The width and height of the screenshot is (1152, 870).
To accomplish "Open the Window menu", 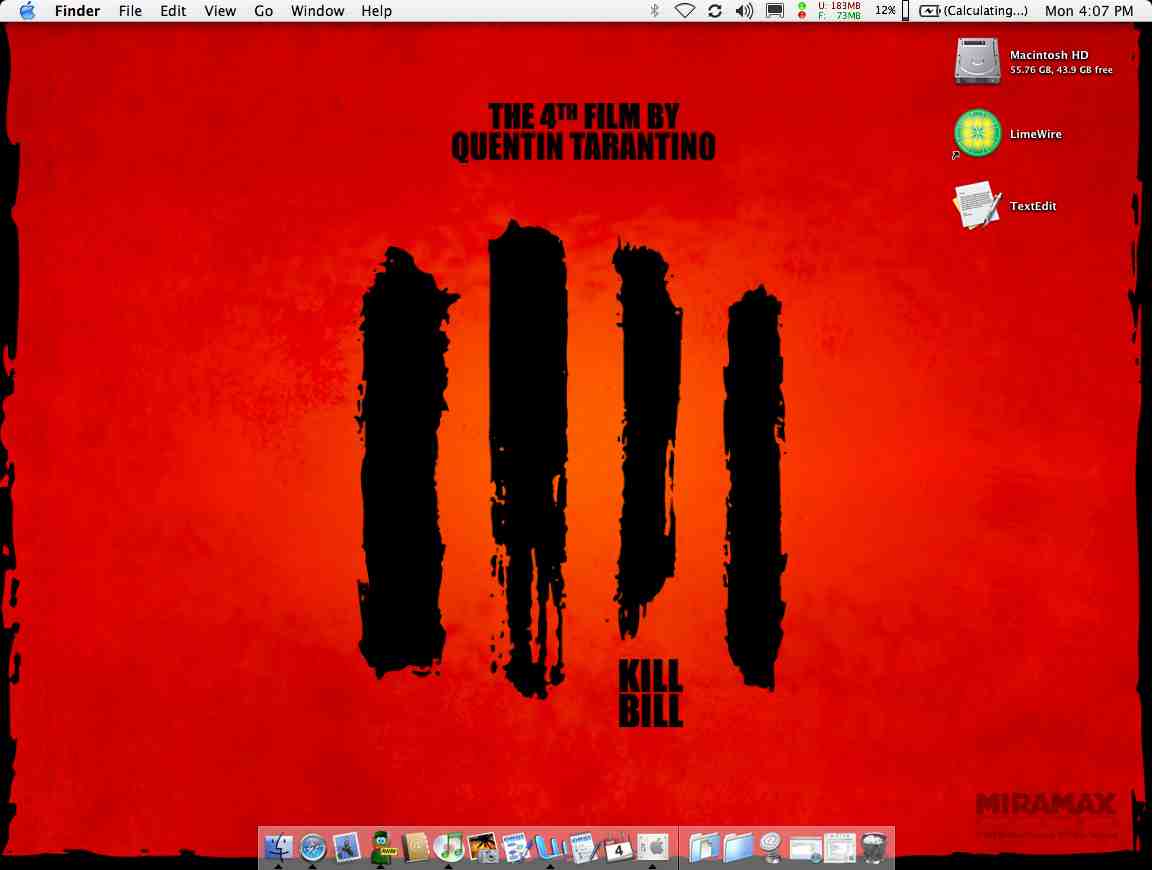I will click(x=317, y=10).
